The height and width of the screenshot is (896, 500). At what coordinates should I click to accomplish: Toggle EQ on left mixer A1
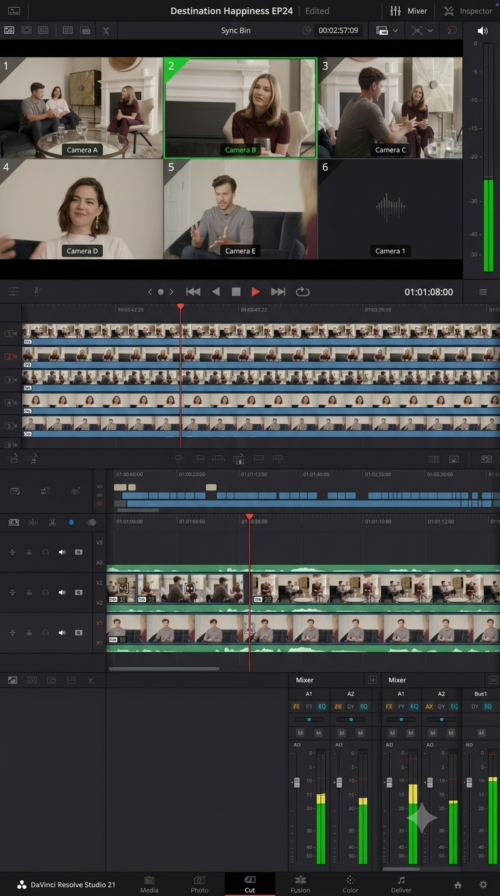pyautogui.click(x=322, y=706)
